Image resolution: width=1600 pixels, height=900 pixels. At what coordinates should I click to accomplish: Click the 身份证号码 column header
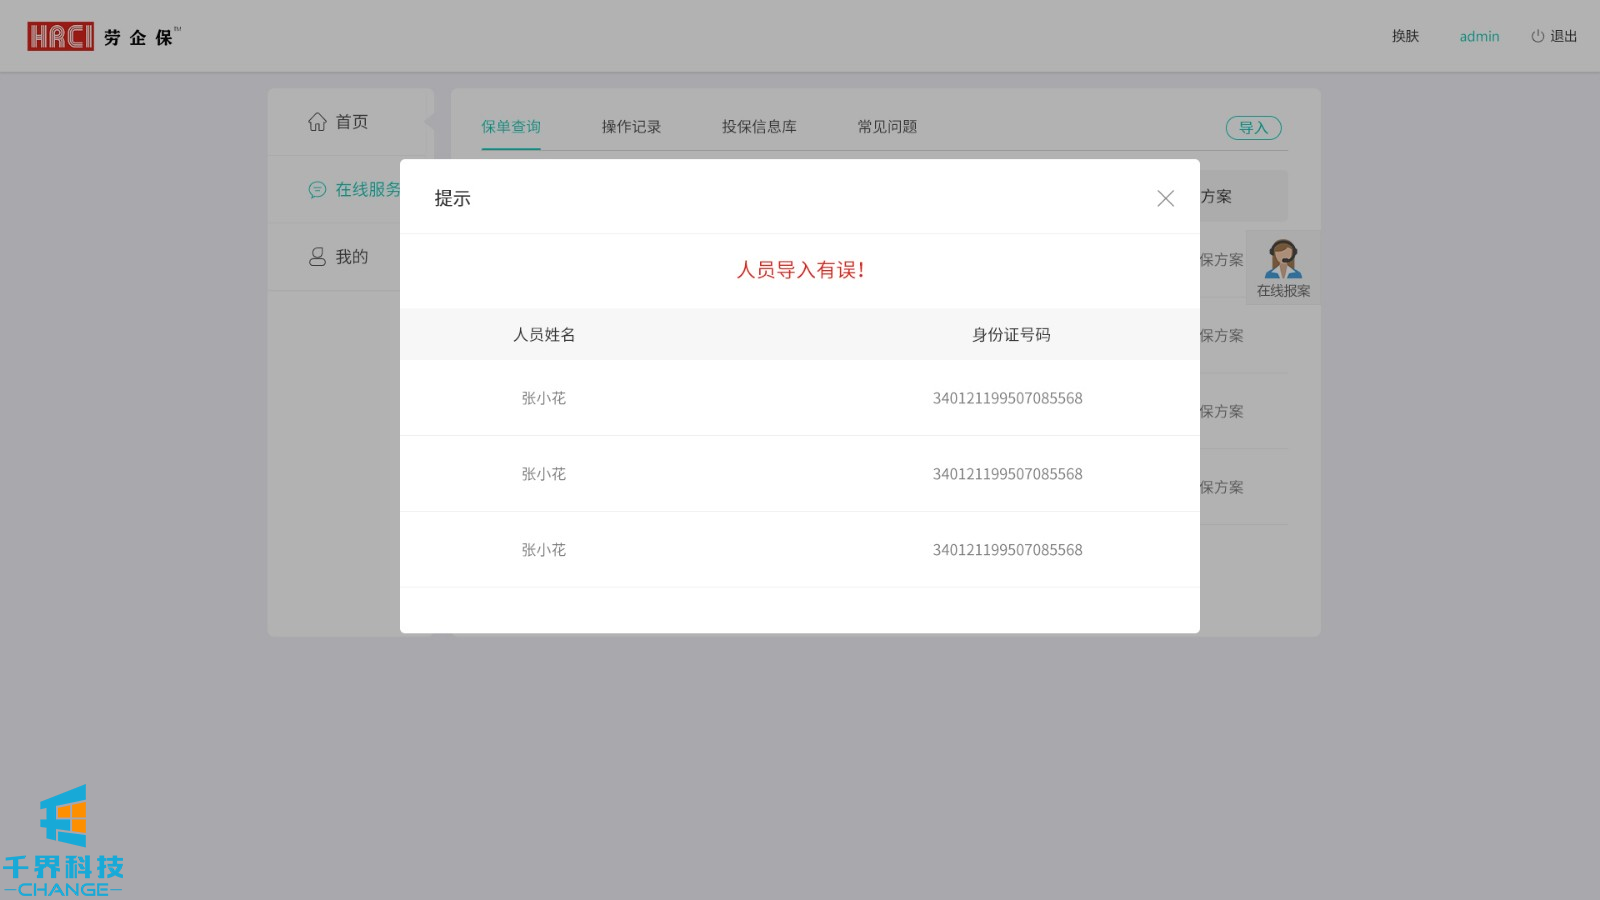tap(1011, 335)
